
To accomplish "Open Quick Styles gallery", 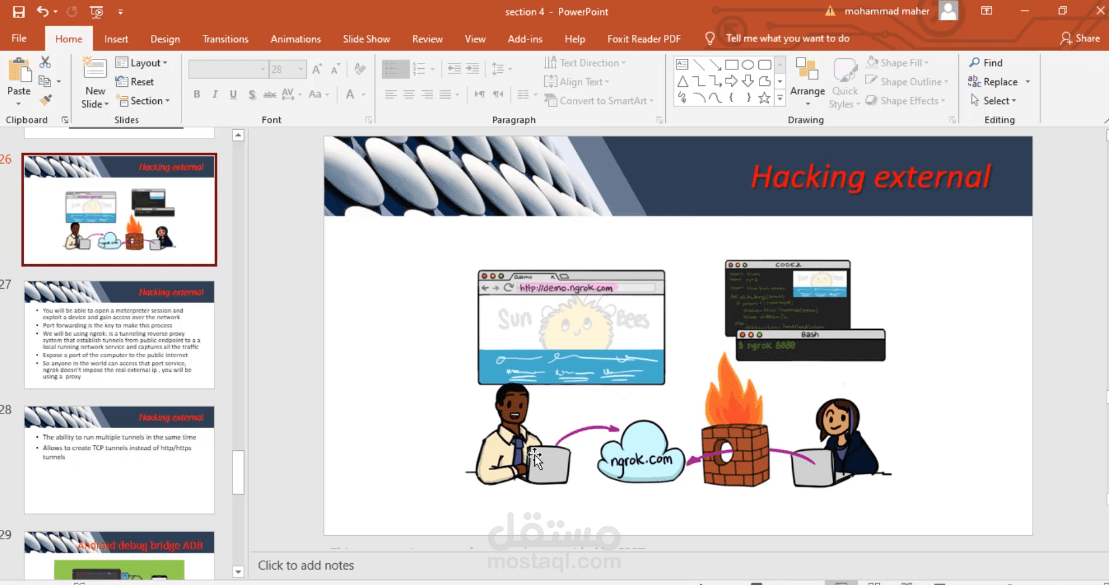I will [x=844, y=83].
